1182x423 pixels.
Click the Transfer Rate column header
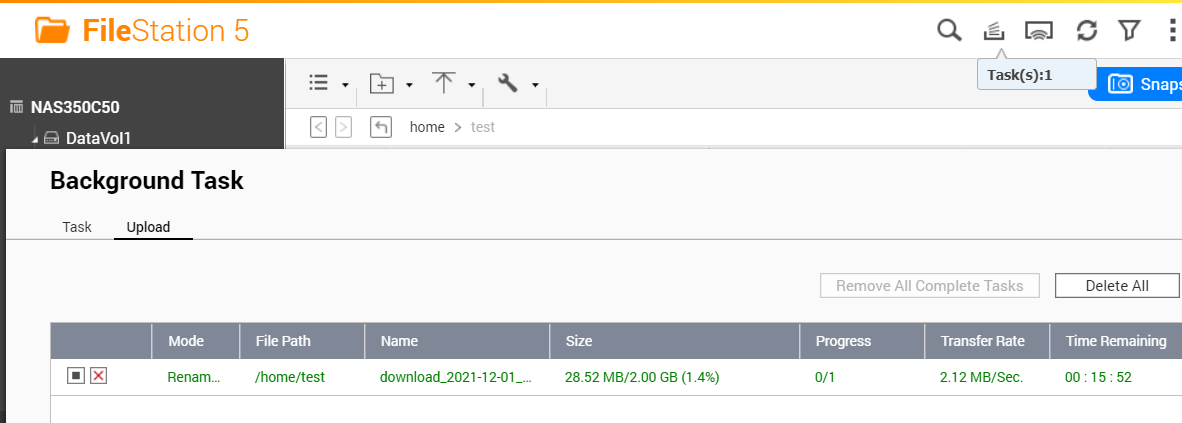(x=987, y=341)
